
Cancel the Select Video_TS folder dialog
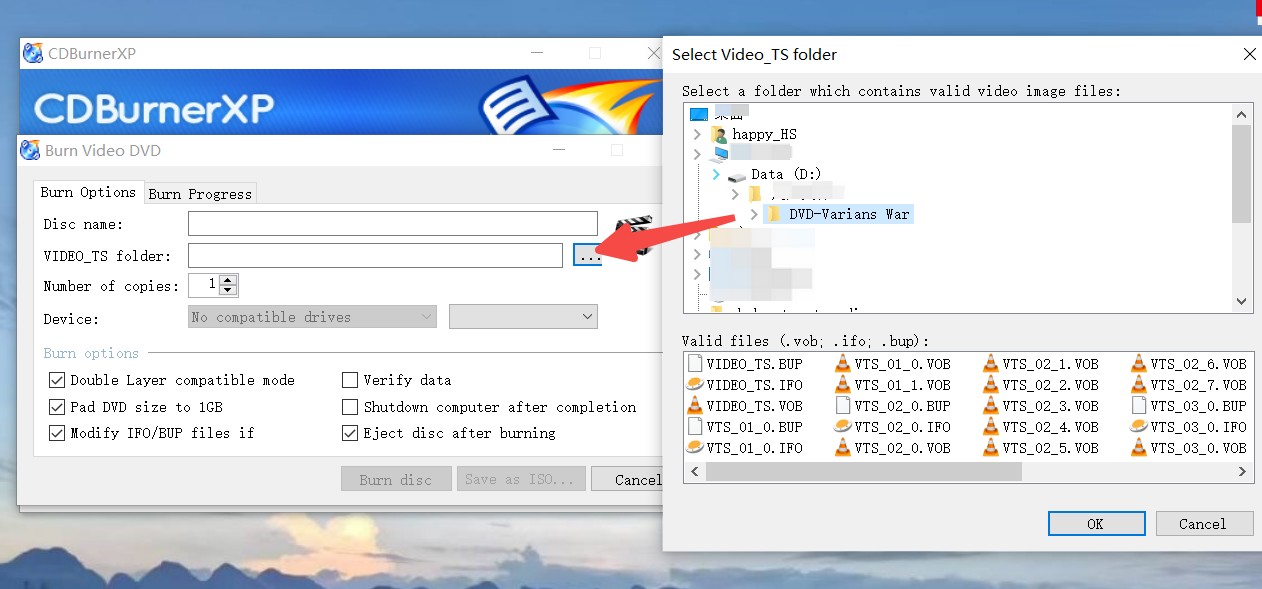pyautogui.click(x=1203, y=523)
